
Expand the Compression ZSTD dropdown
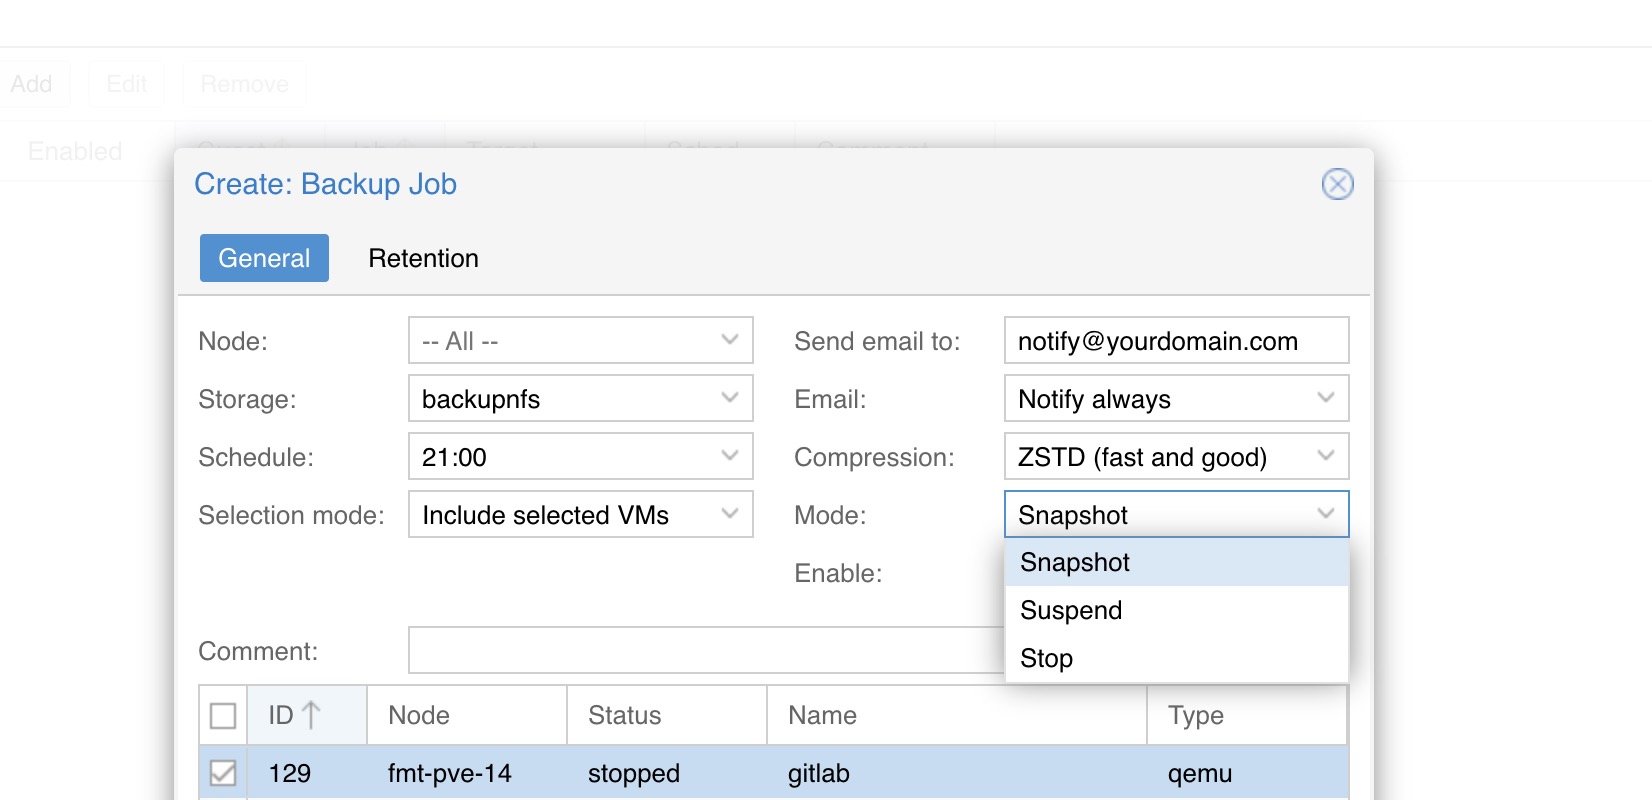click(1326, 457)
